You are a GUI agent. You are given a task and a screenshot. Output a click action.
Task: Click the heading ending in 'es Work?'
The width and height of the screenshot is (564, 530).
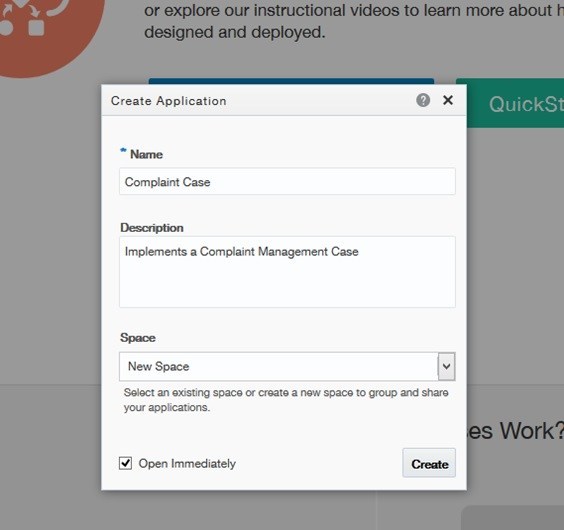(x=515, y=431)
